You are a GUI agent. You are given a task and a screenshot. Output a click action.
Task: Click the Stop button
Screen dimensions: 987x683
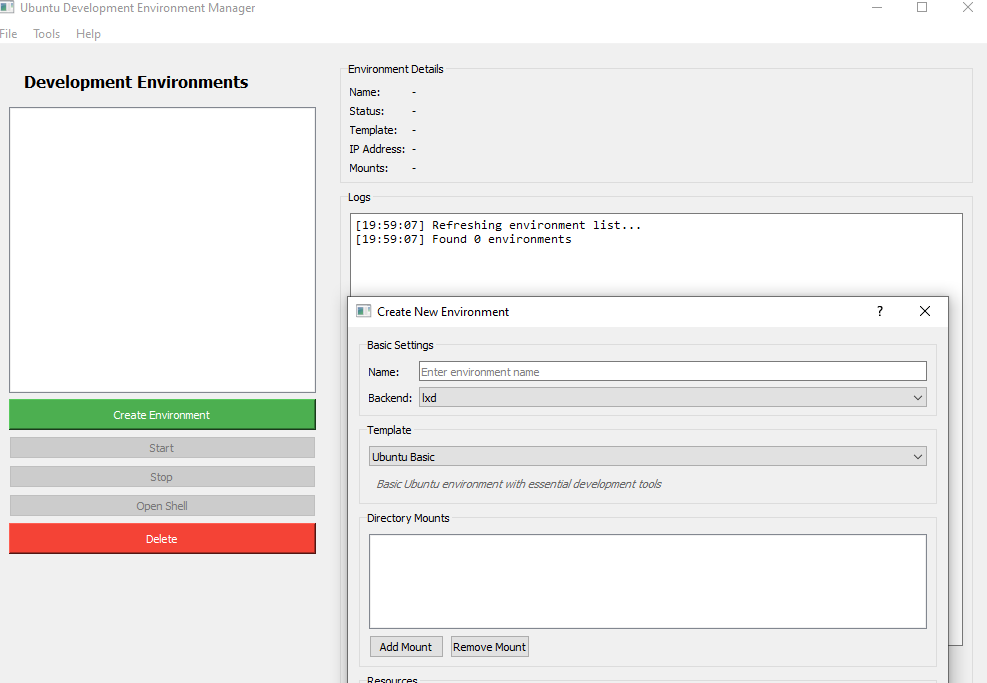click(162, 477)
